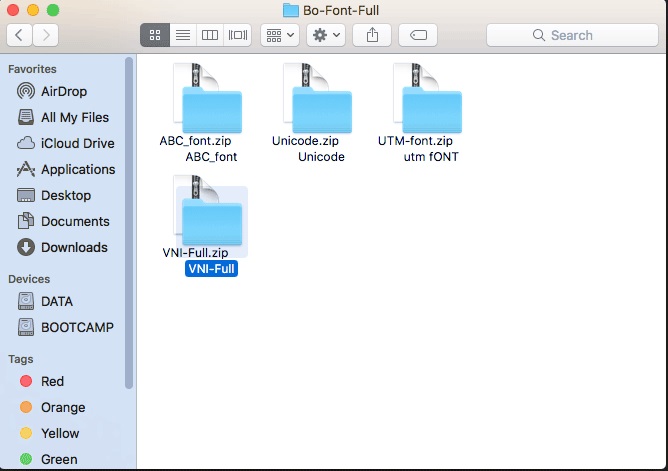Click the Share button icon
This screenshot has height=471, width=668.
point(373,35)
